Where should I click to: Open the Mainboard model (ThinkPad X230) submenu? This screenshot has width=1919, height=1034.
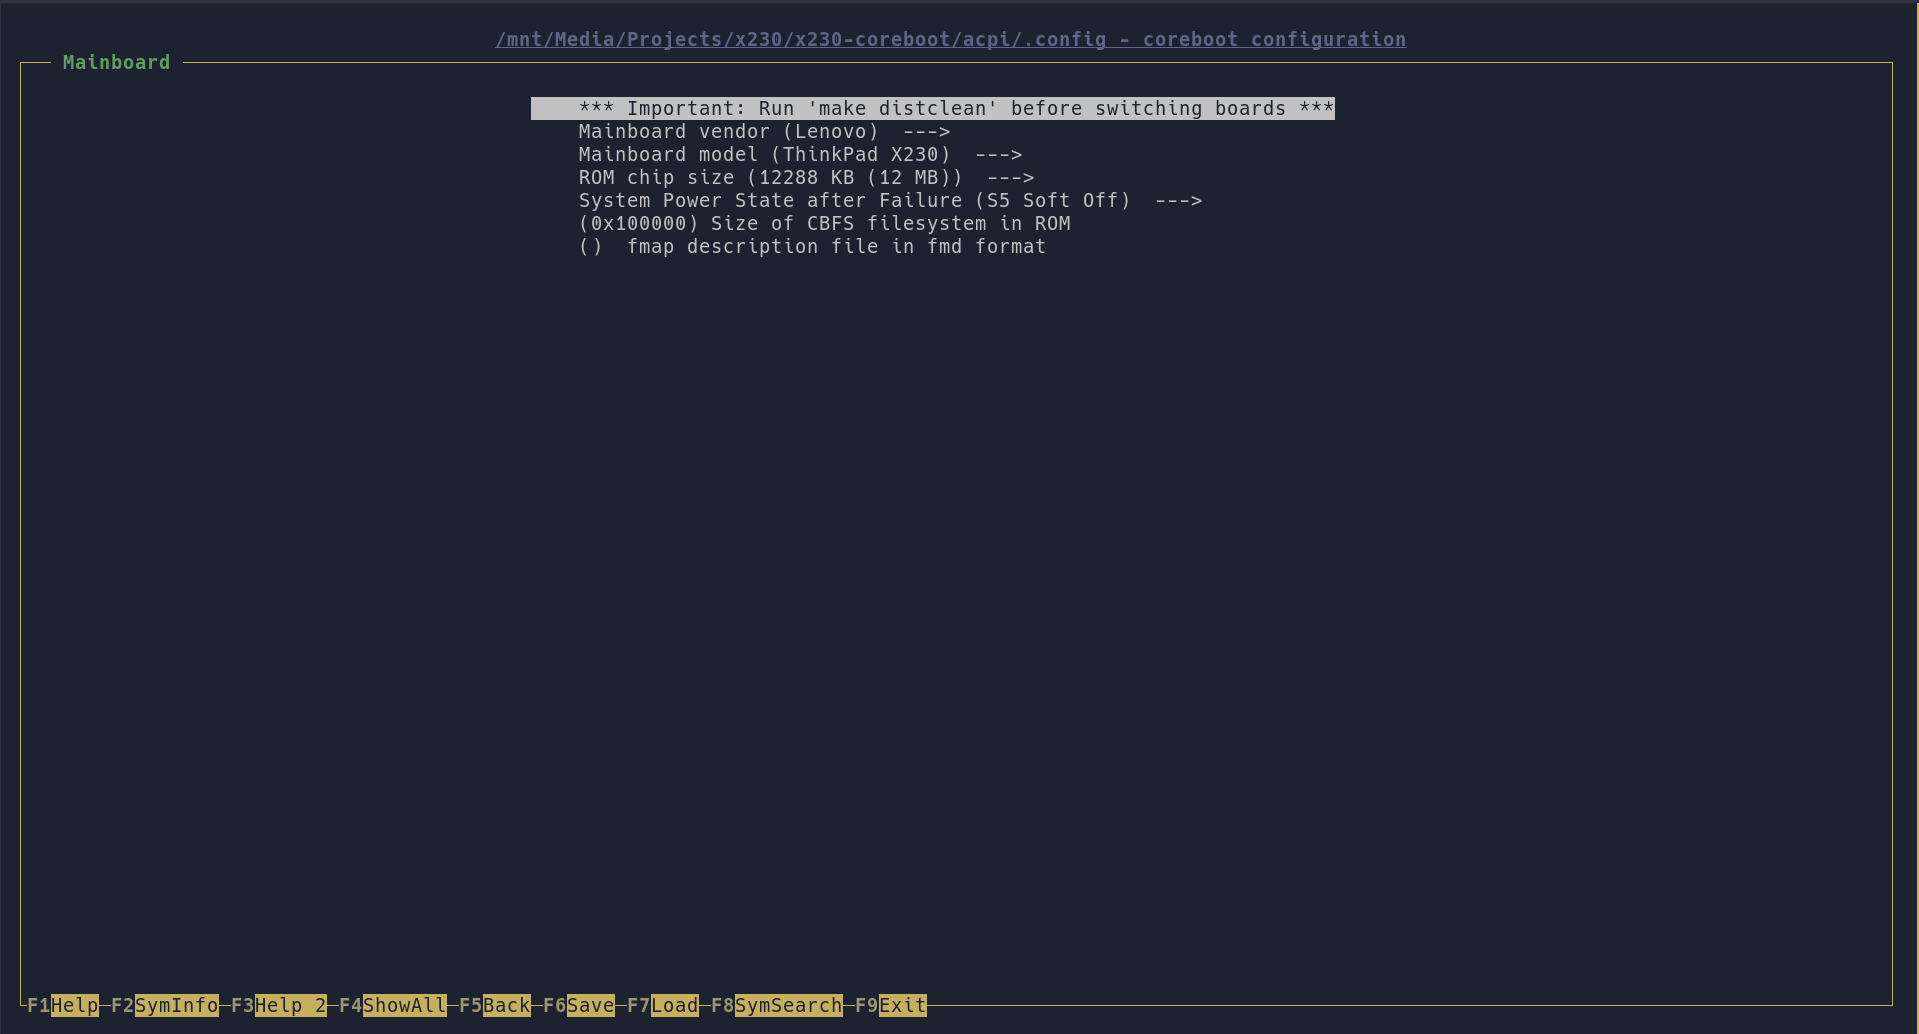[800, 155]
